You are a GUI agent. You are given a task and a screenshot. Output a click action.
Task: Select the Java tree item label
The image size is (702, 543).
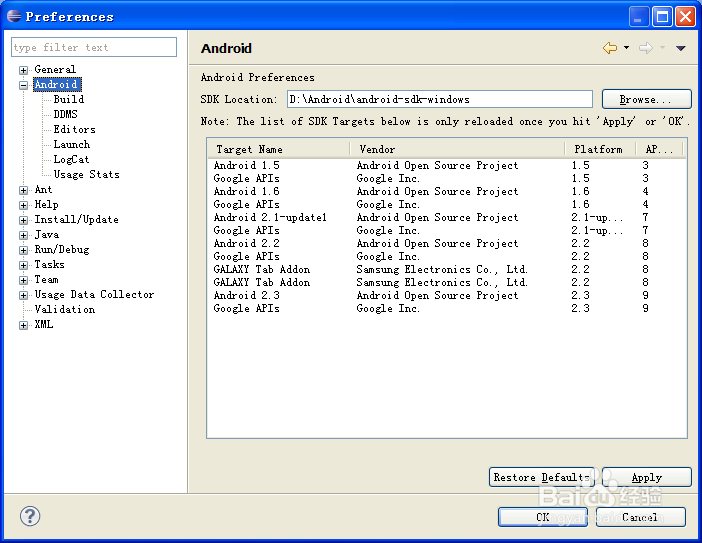click(x=47, y=235)
